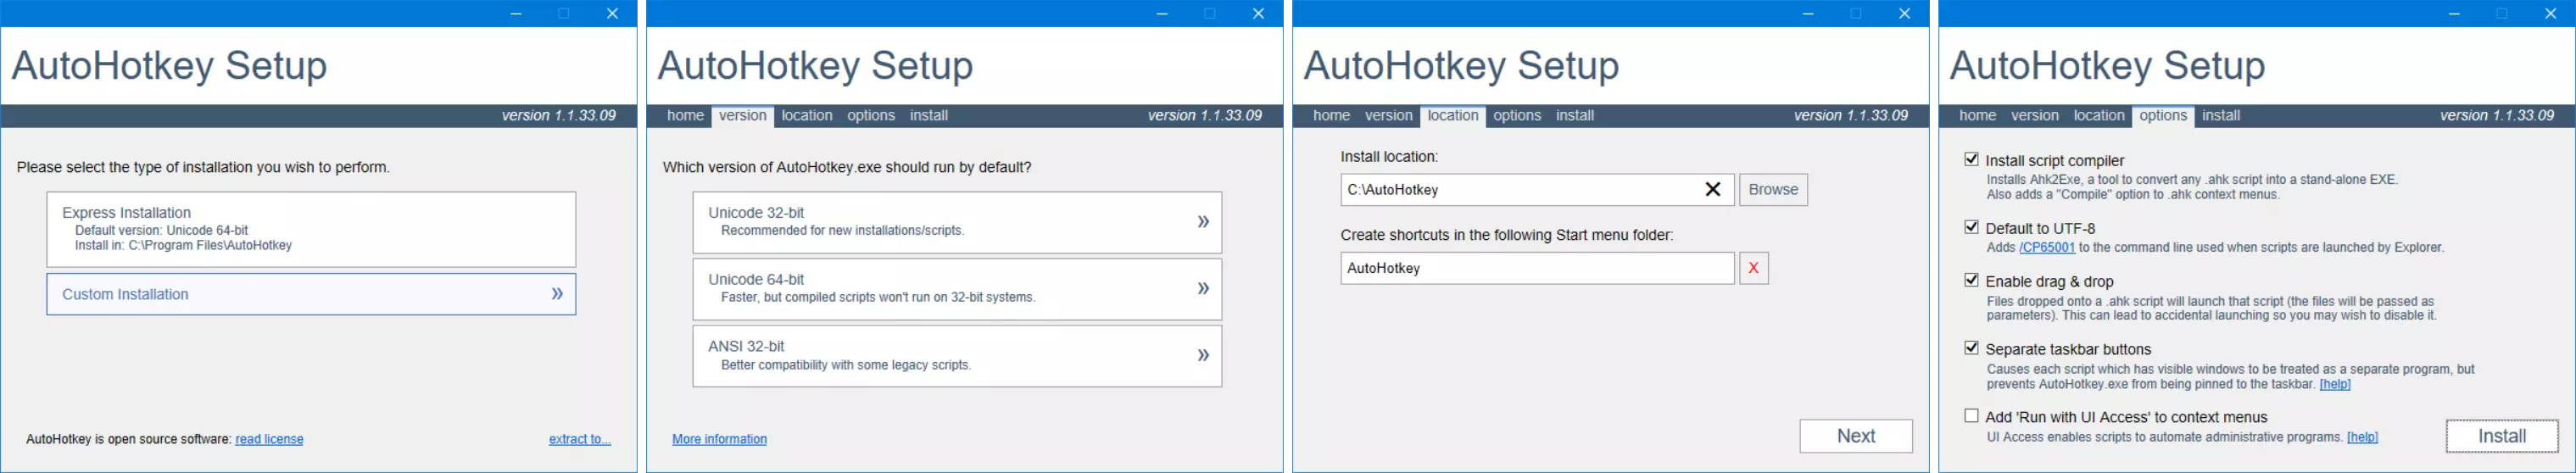Image resolution: width=2576 pixels, height=473 pixels.
Task: Select Custom Installation option
Action: click(x=311, y=294)
